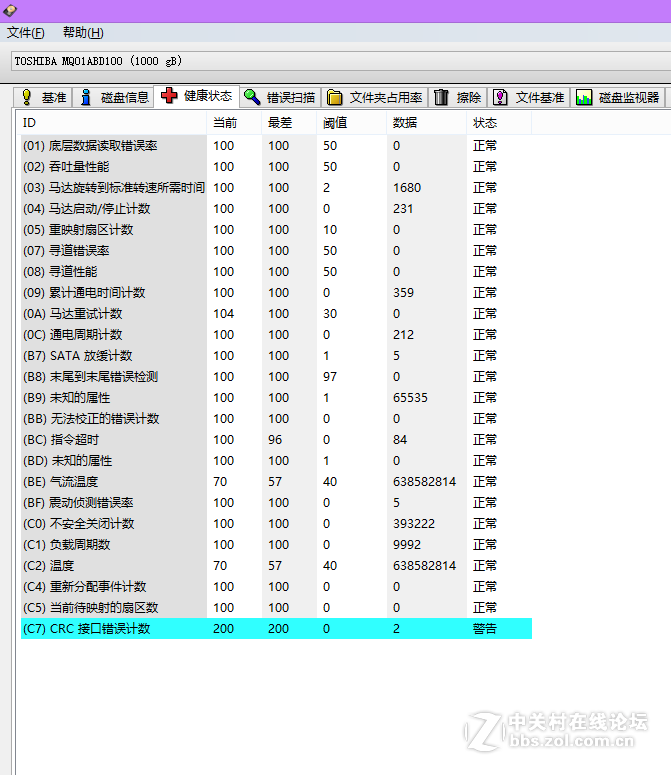The width and height of the screenshot is (671, 775).
Task: Select row (03) 马达旋转到标准转速所需时间
Action: pos(276,188)
